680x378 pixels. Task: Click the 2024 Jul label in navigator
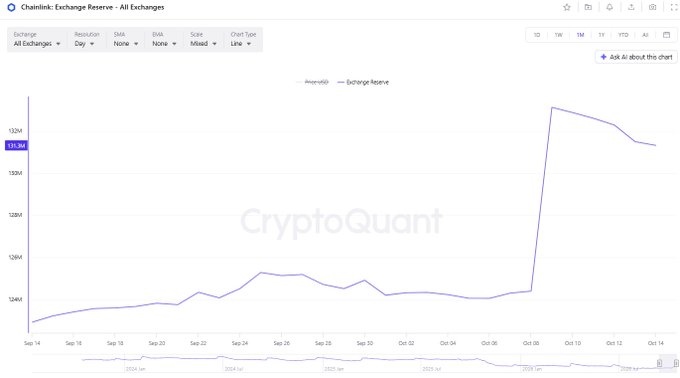[233, 369]
